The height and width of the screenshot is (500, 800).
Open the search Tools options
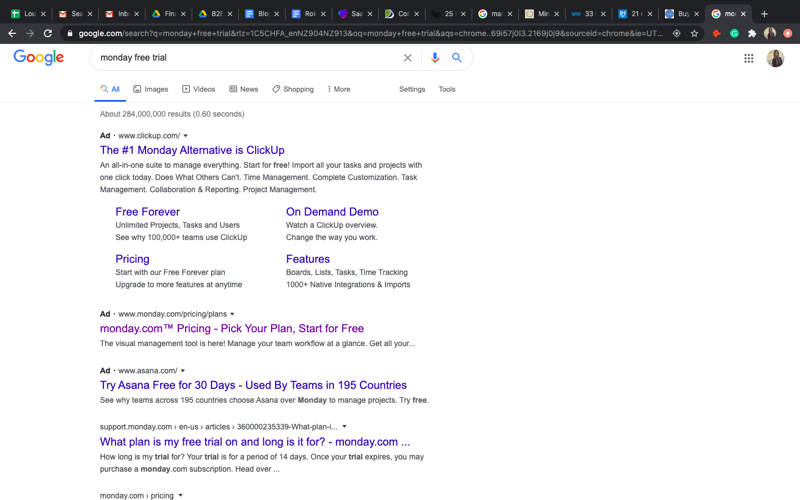[447, 89]
